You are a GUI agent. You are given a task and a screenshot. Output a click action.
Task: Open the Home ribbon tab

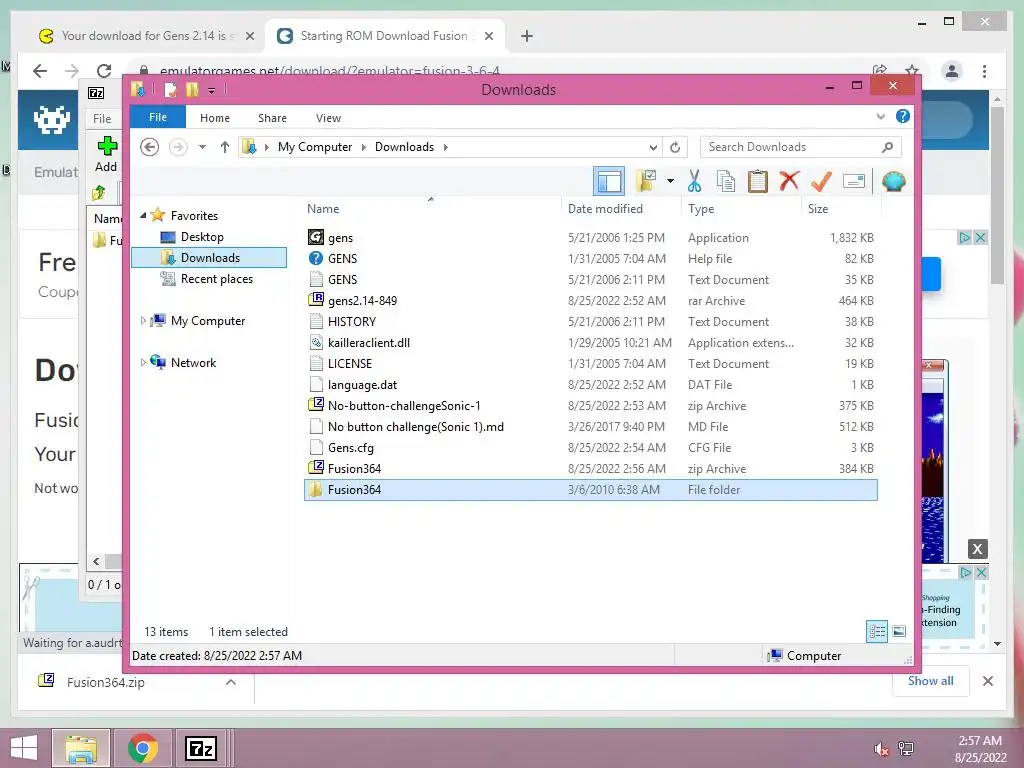point(215,118)
